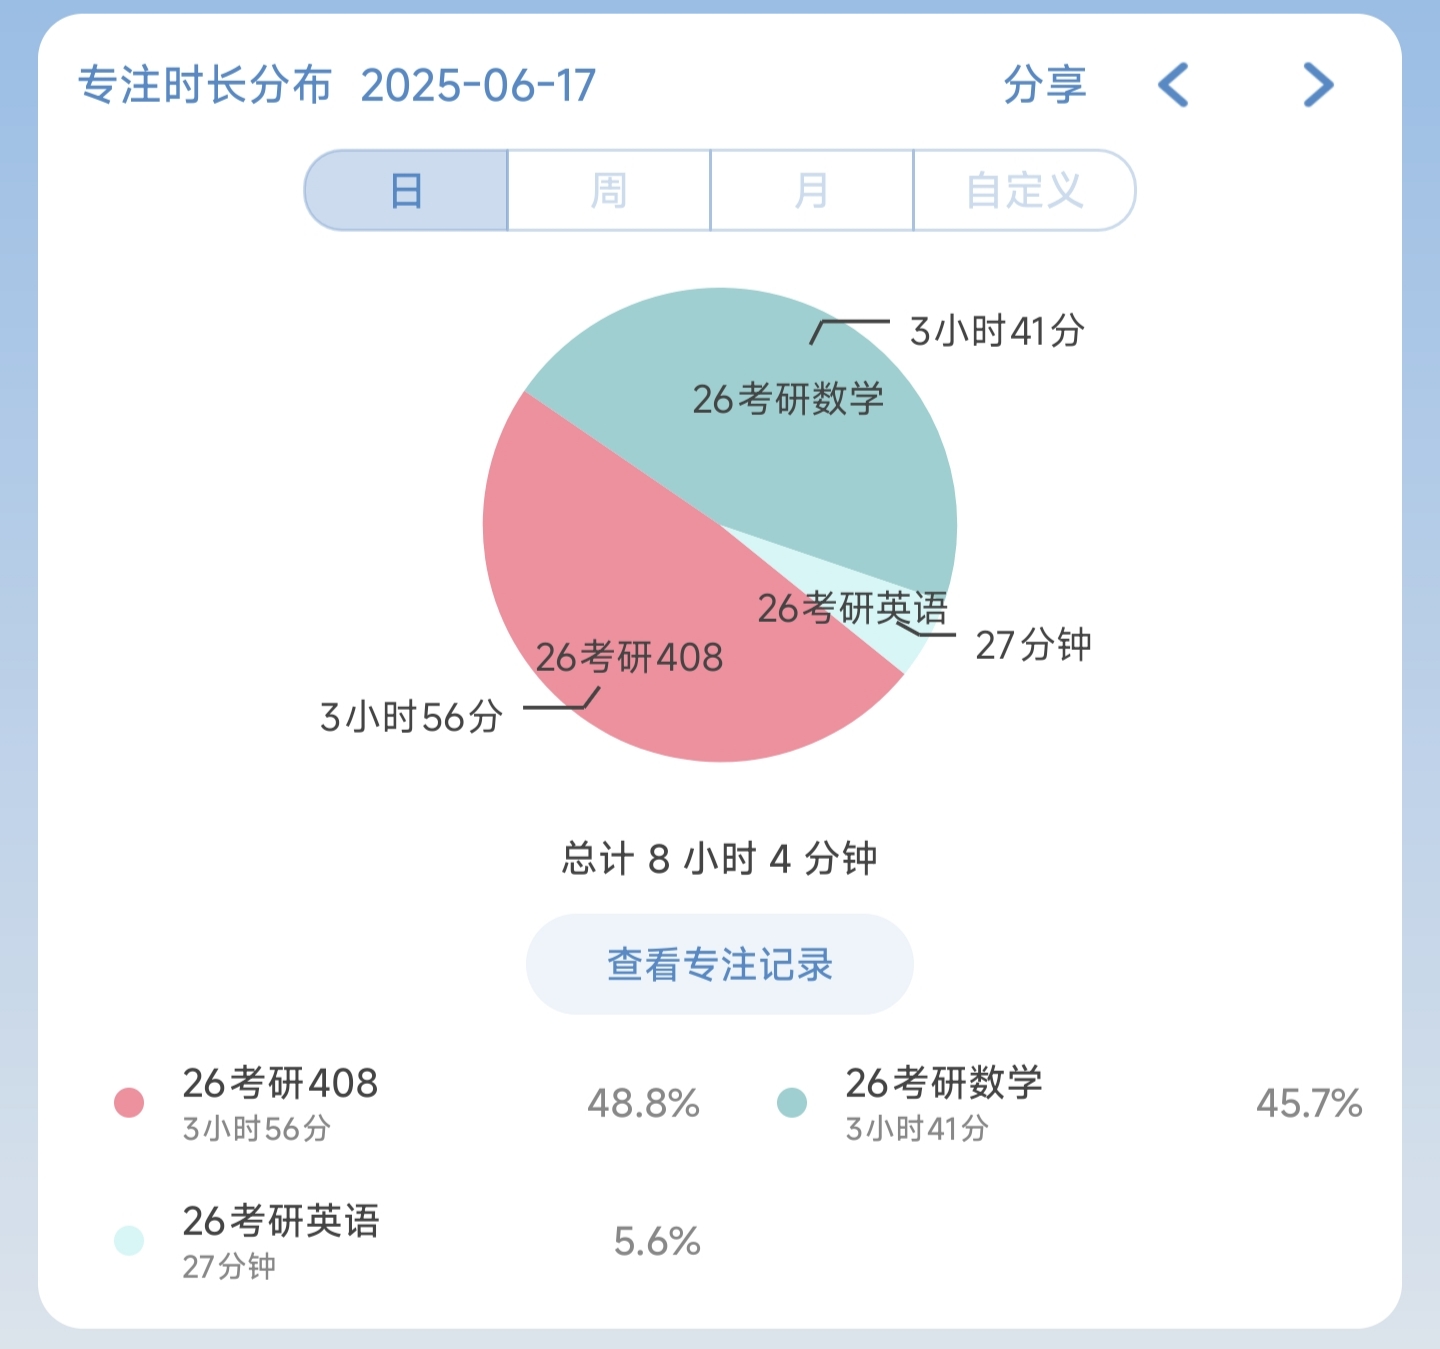Select the 日 day tab
The width and height of the screenshot is (1440, 1349).
[407, 190]
